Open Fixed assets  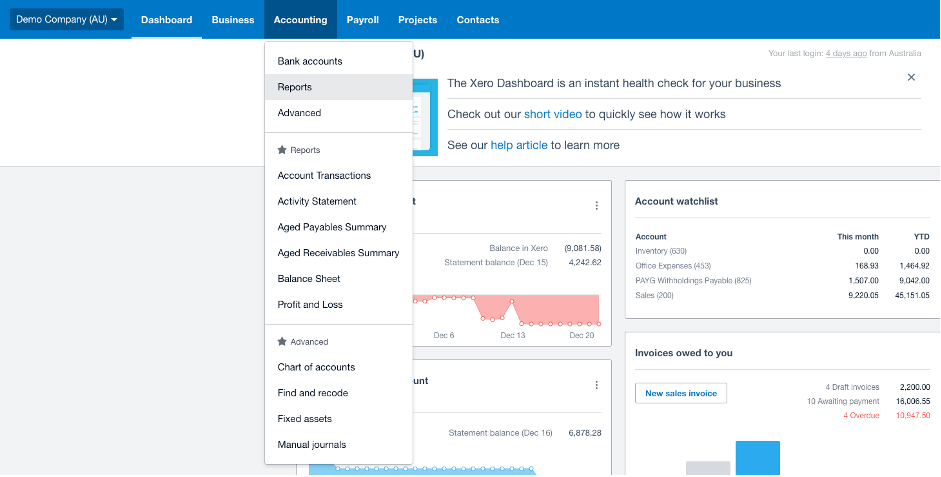click(x=338, y=419)
